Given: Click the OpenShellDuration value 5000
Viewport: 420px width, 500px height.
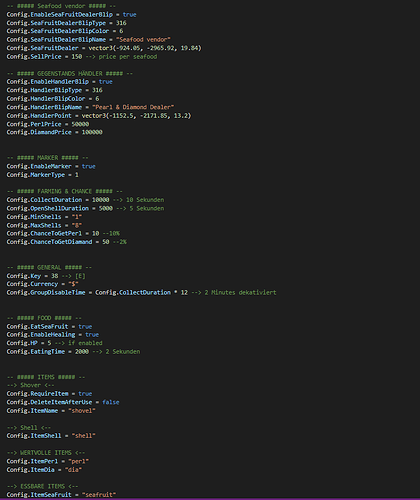Looking at the screenshot, I should pos(106,208).
